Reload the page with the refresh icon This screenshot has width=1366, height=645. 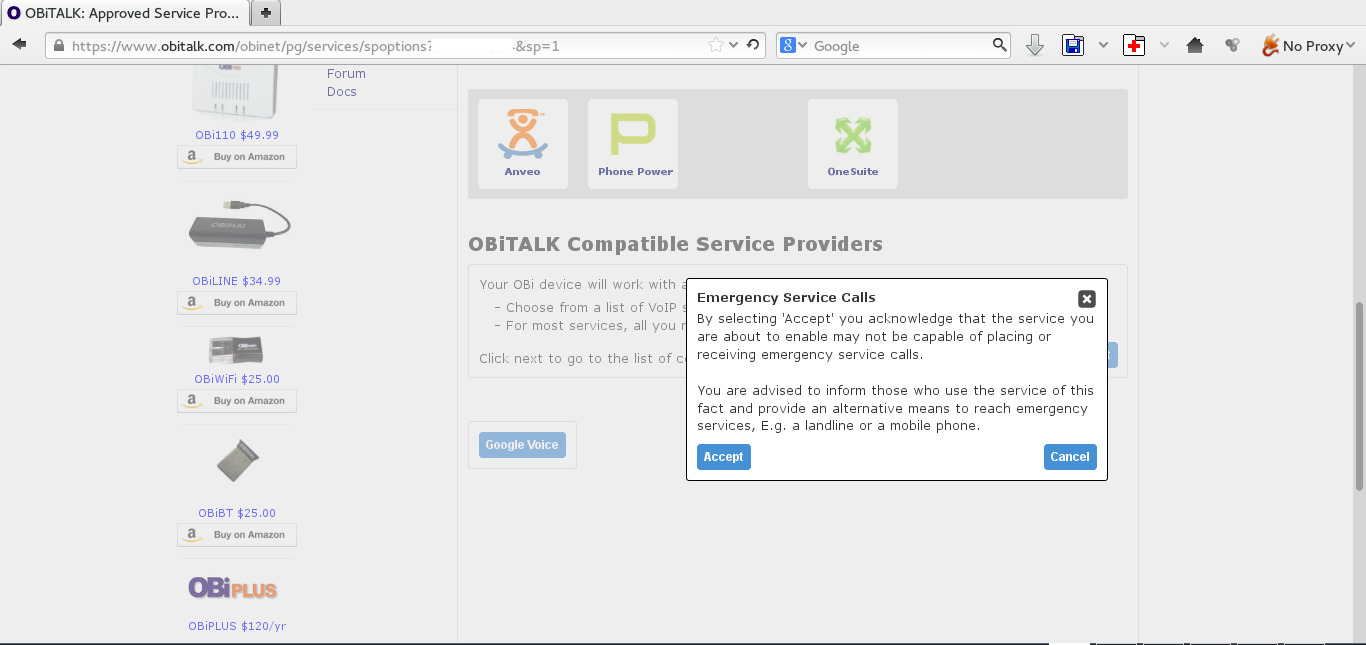click(753, 45)
